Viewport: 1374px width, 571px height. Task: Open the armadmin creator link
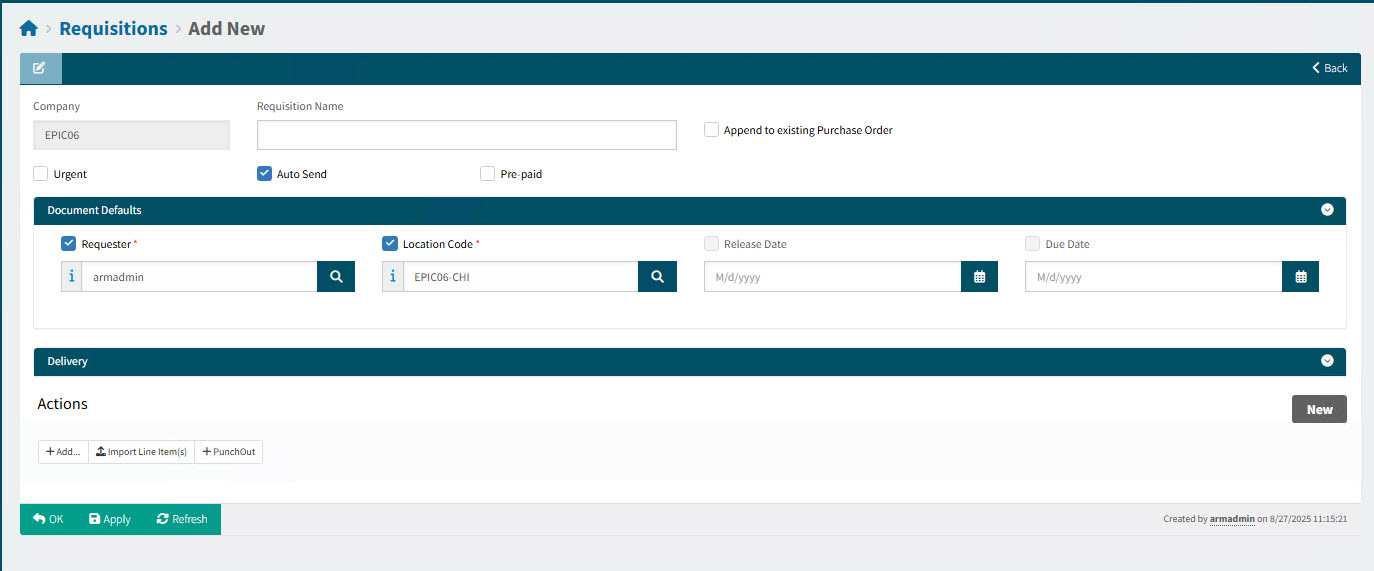tap(1232, 519)
